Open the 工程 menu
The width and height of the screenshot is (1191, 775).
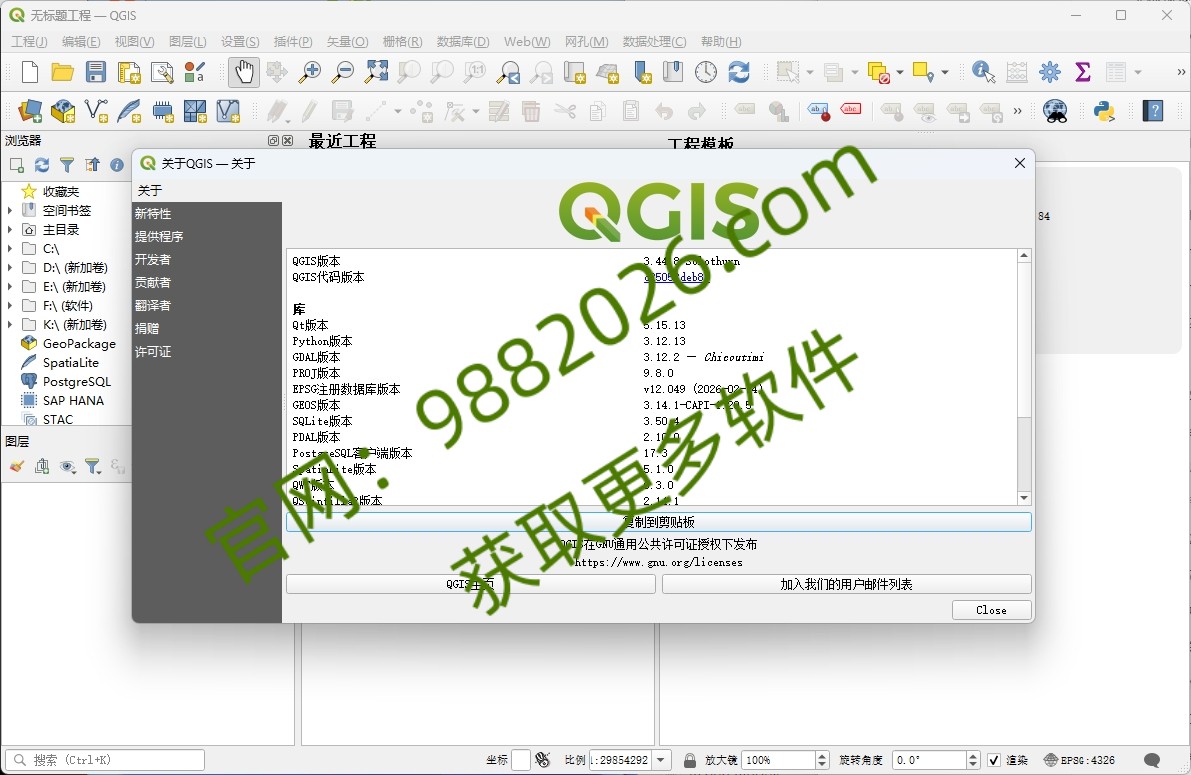[29, 42]
